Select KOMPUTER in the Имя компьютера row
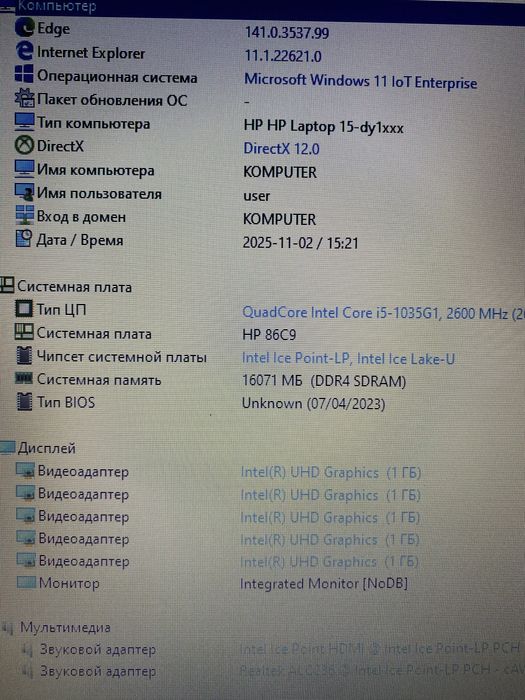Screen dimensions: 525x700 [x=280, y=172]
